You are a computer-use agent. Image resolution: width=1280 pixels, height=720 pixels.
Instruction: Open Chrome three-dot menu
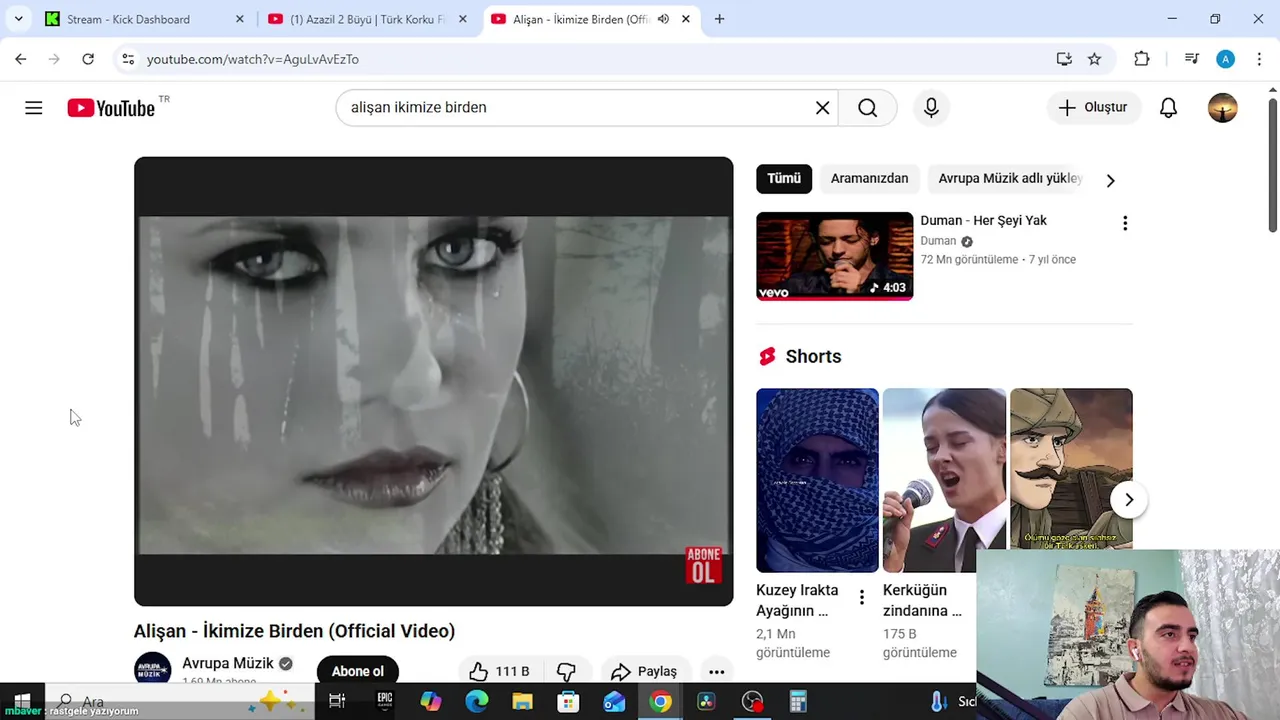pos(1259,59)
